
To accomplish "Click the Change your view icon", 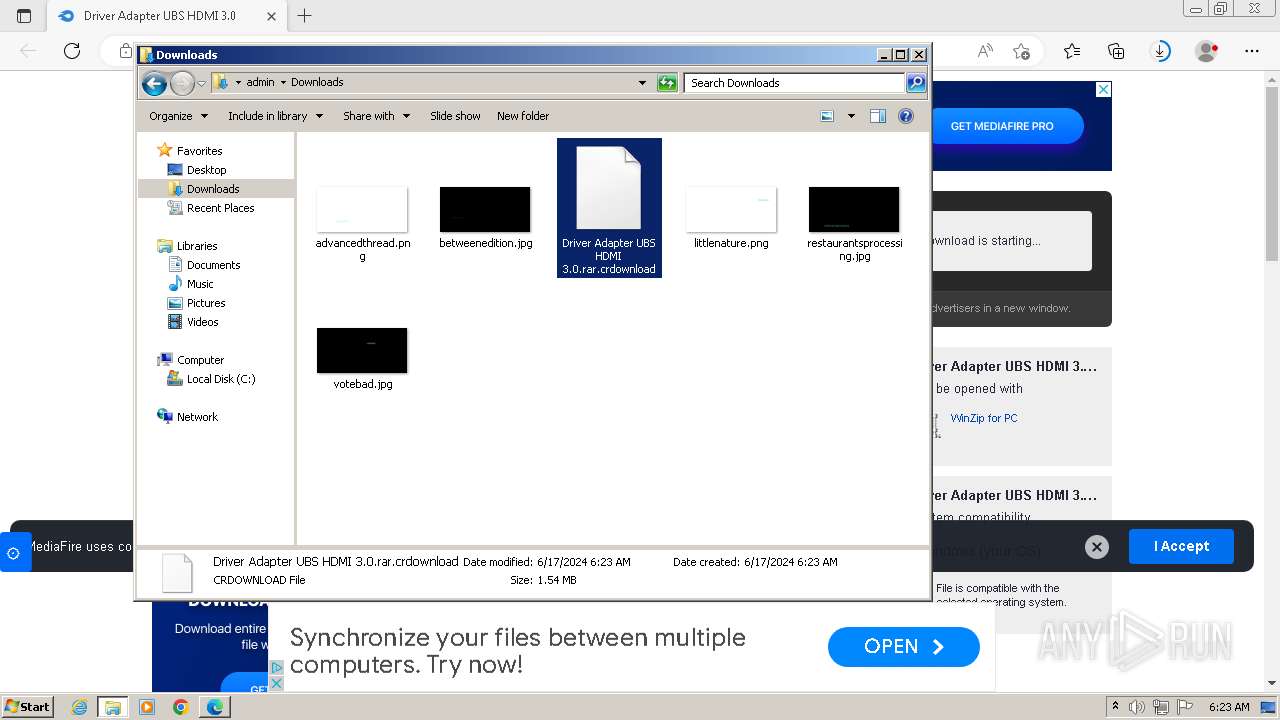I will [x=827, y=116].
